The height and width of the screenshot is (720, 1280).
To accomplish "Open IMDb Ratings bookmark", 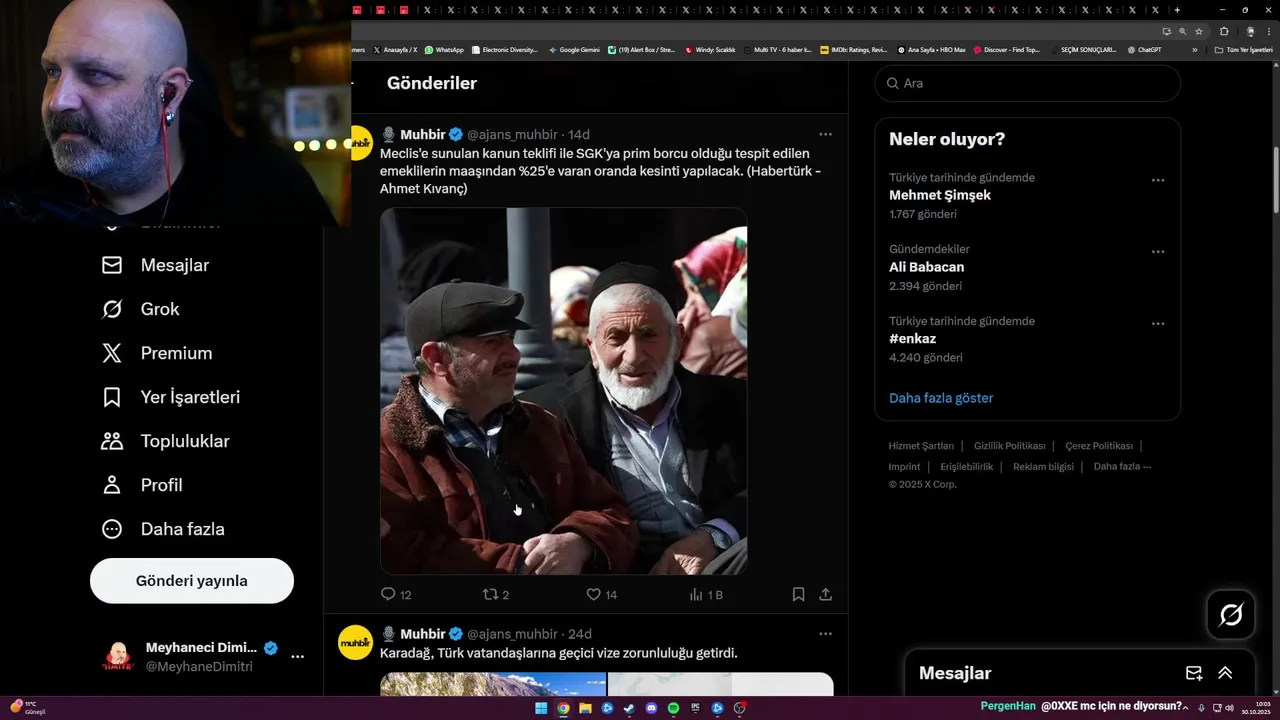I will pyautogui.click(x=853, y=50).
